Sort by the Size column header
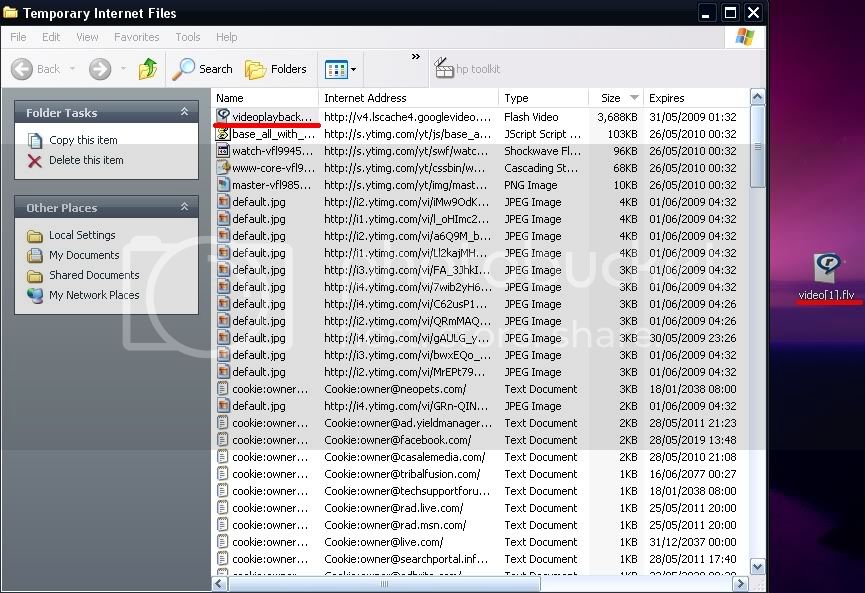The width and height of the screenshot is (865, 593). tap(610, 98)
